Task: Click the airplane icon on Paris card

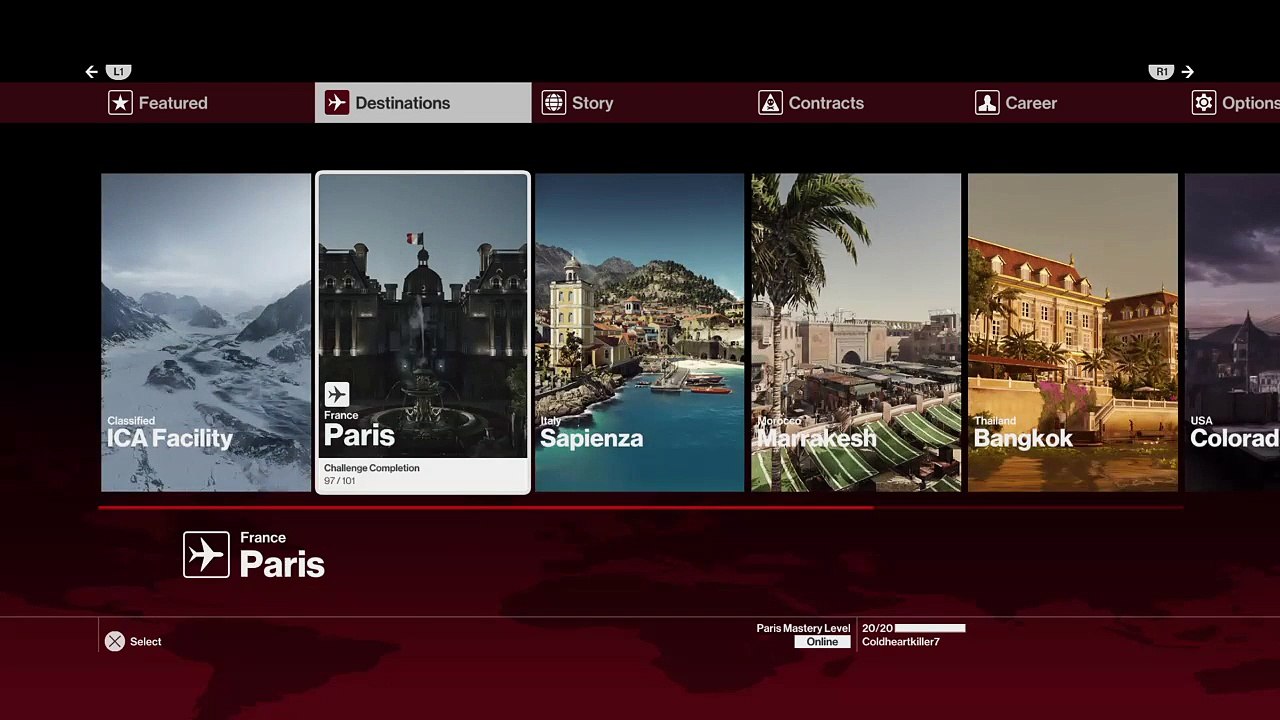Action: point(337,394)
